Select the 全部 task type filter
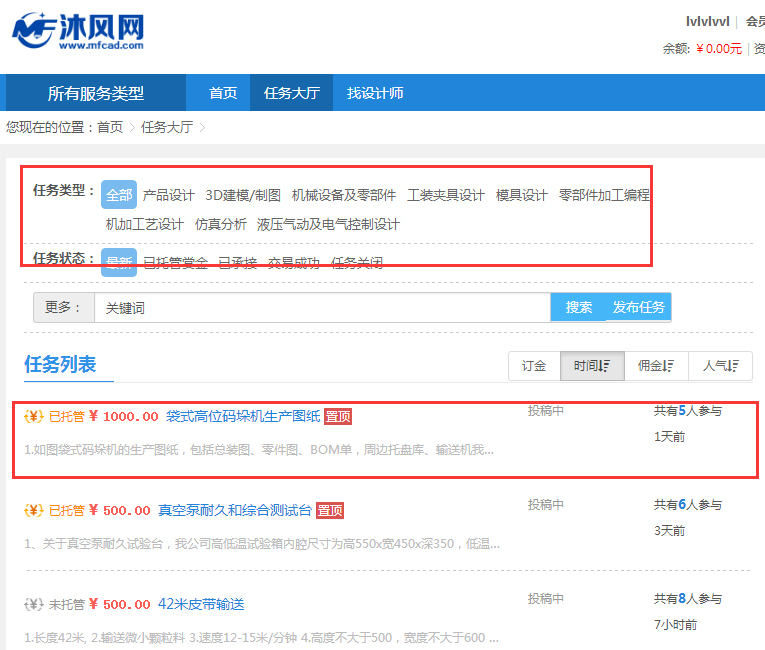Image resolution: width=765 pixels, height=650 pixels. (119, 195)
